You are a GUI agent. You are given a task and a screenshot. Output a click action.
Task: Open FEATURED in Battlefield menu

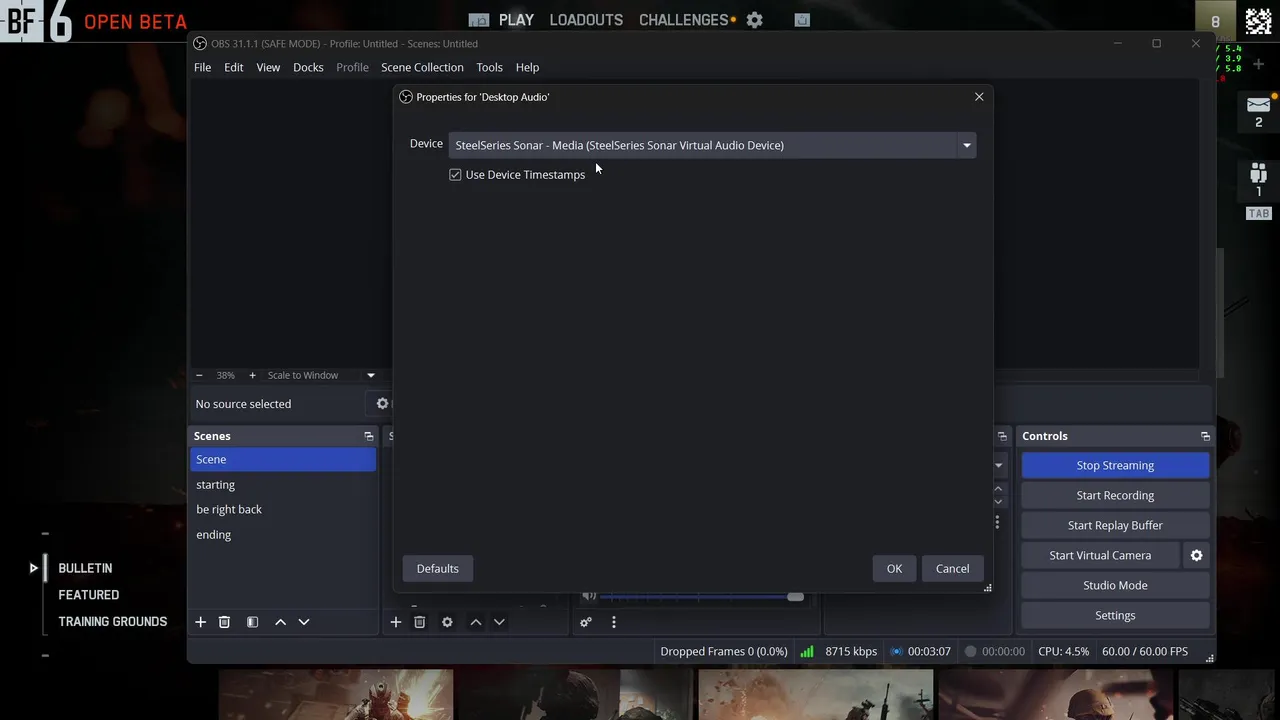point(88,594)
